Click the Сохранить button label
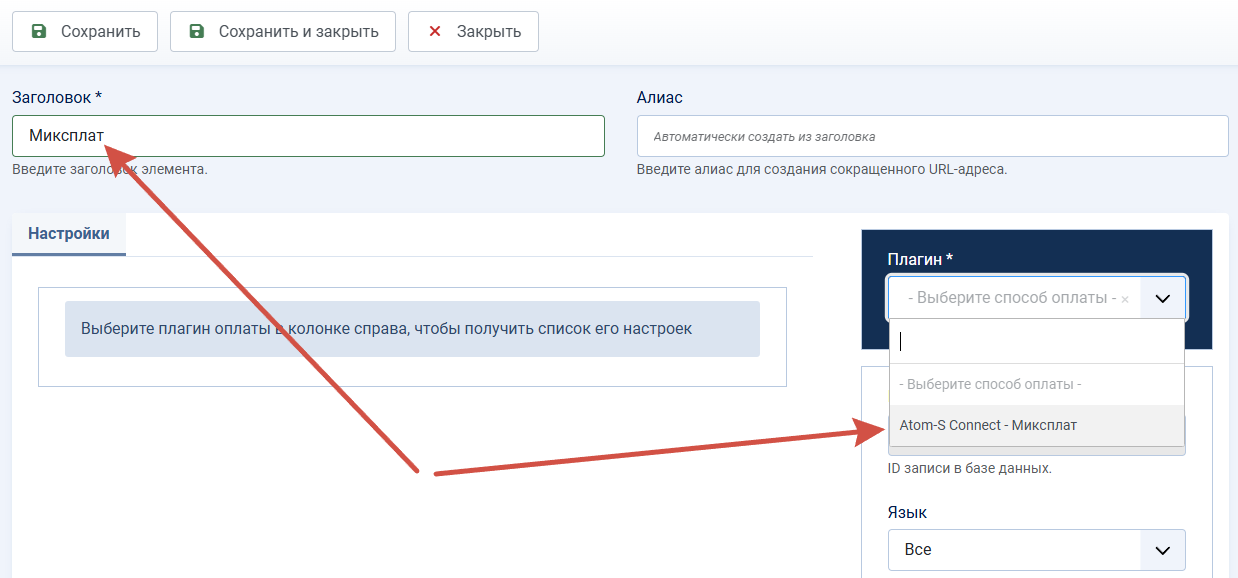 point(101,31)
